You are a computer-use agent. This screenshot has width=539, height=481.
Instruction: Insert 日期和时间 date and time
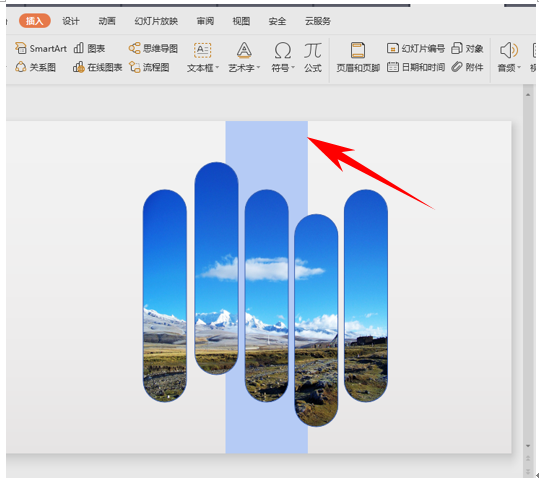416,67
